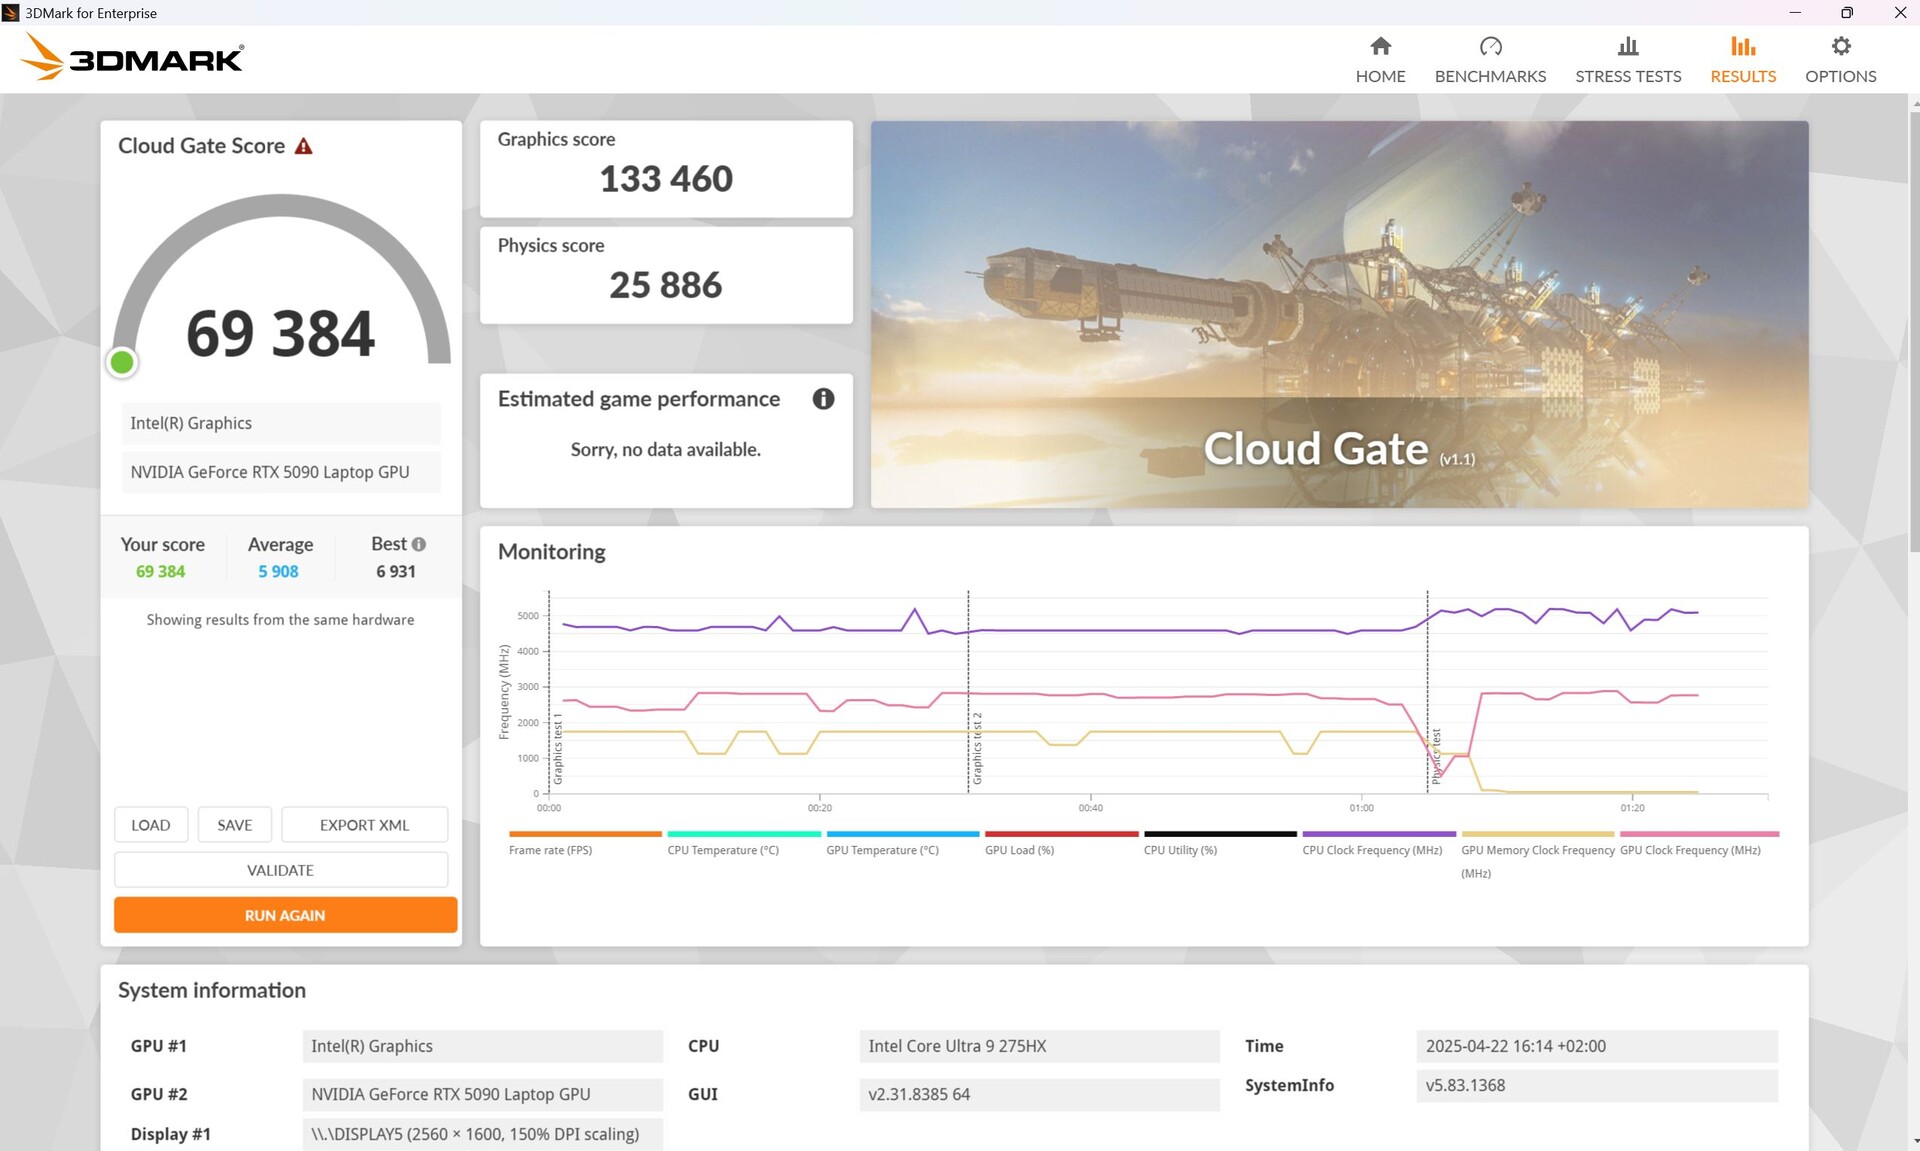1920x1151 pixels.
Task: Open Options gear icon
Action: 1840,47
